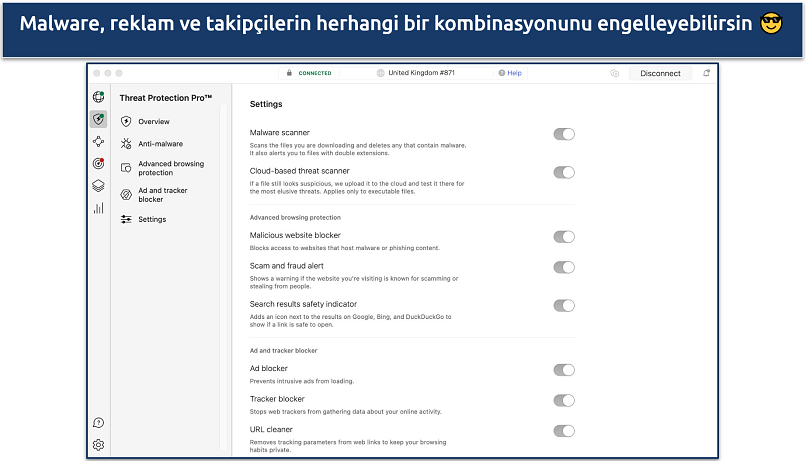Click the notifications bell icon
The height and width of the screenshot is (461, 806).
point(707,73)
